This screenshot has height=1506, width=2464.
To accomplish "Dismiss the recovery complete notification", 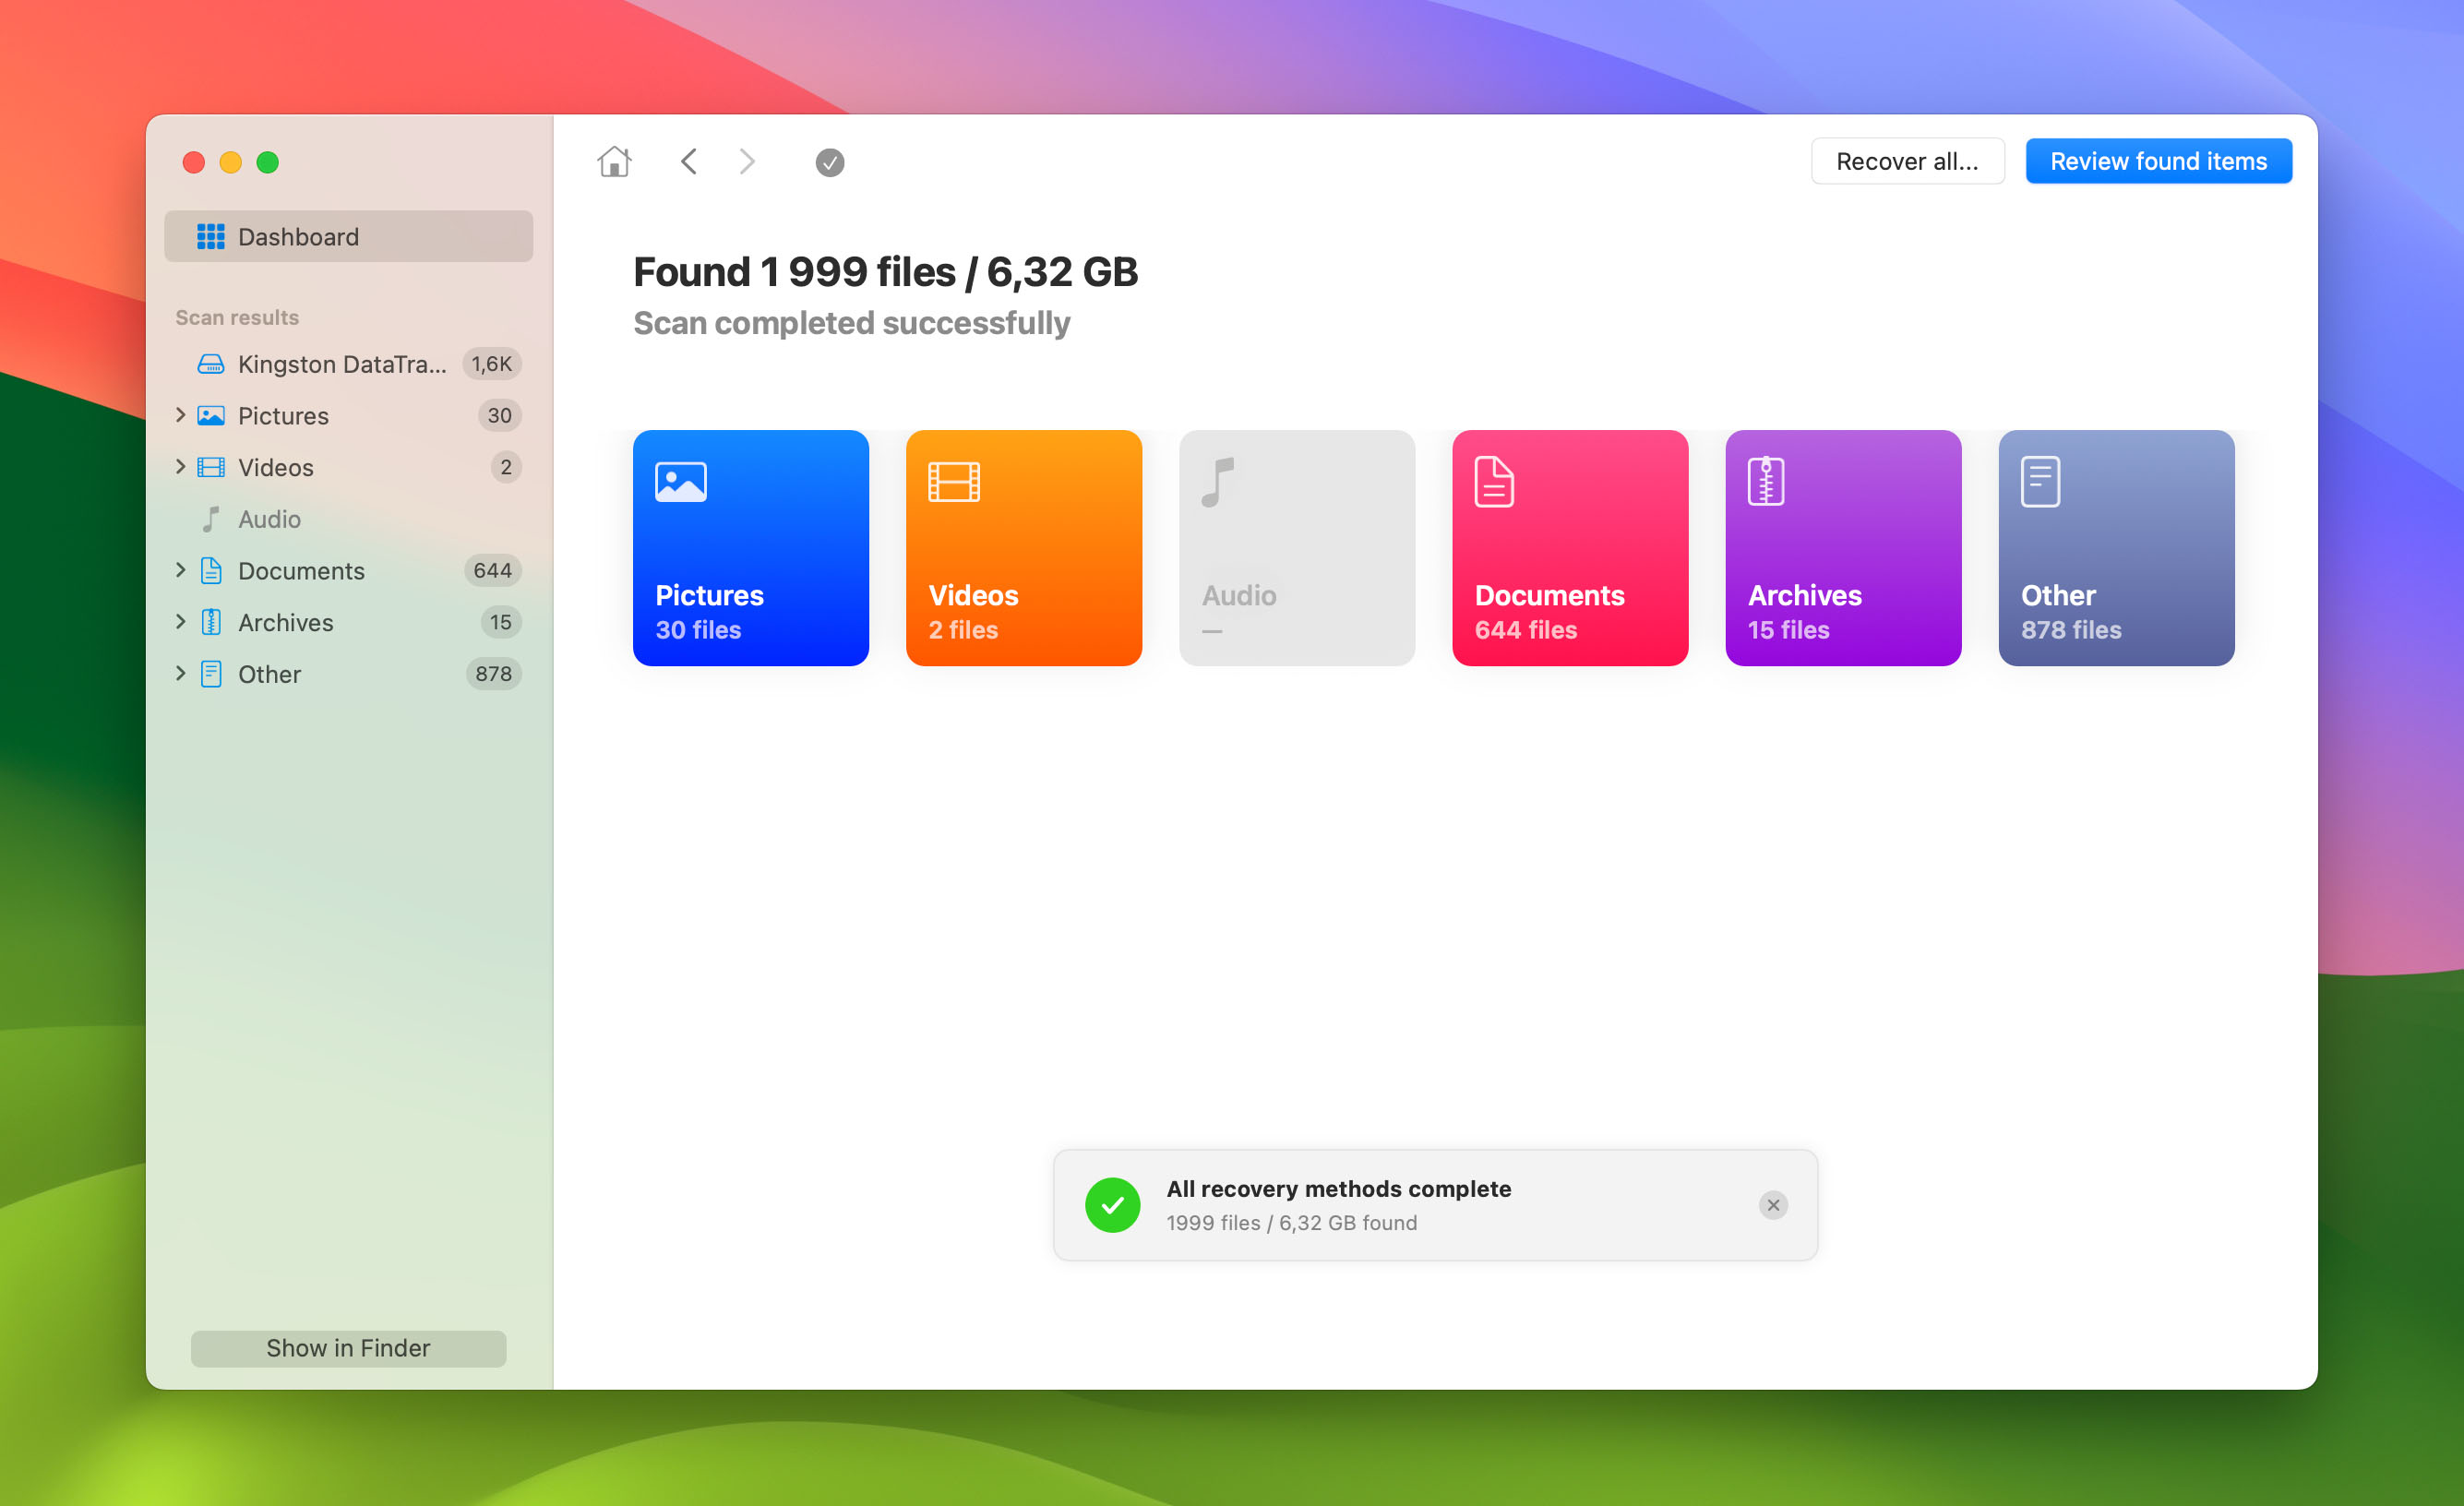I will [1773, 1205].
